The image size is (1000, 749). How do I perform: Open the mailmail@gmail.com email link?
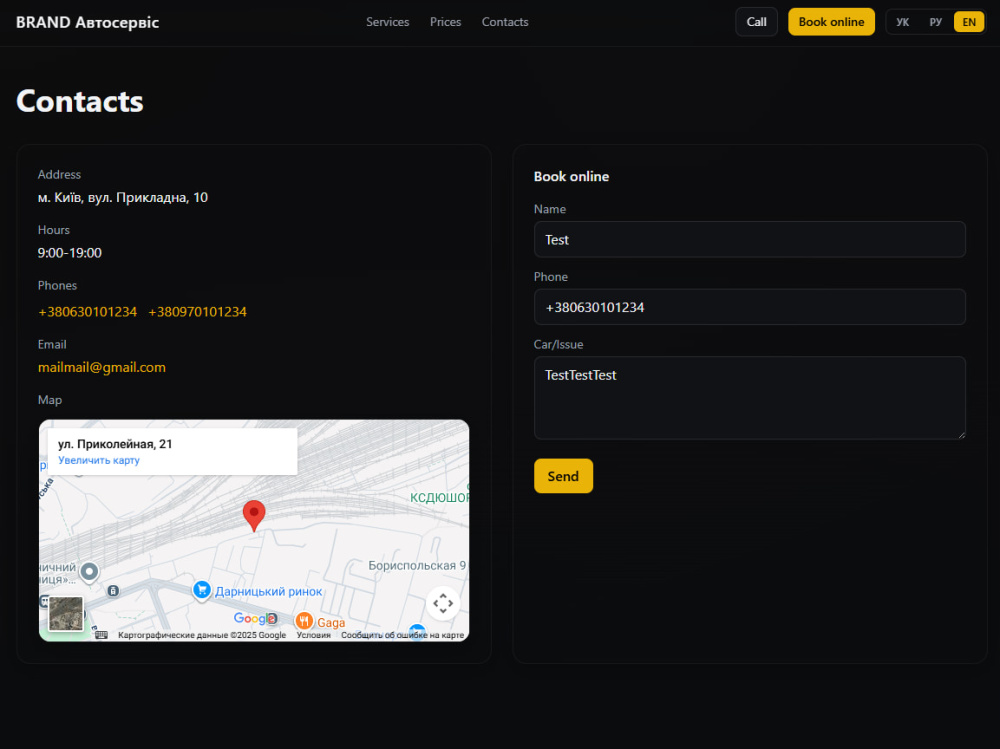pos(101,367)
